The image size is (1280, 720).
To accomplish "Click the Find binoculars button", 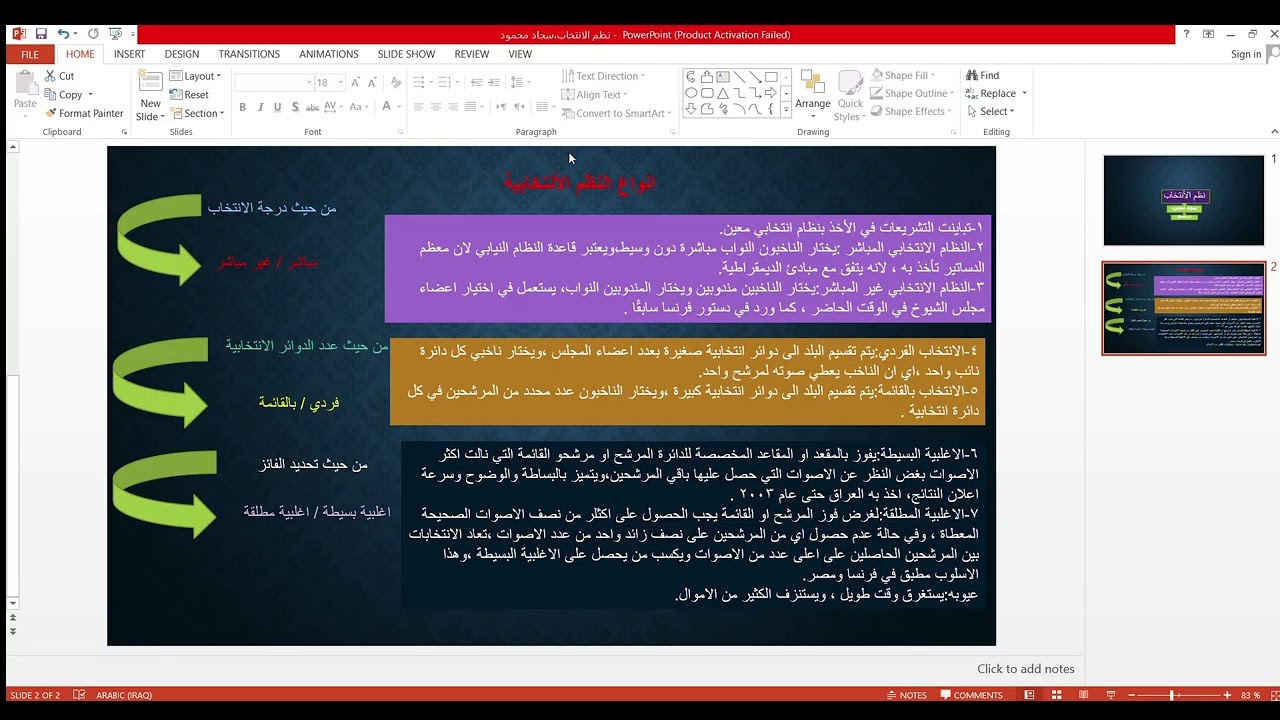I will pos(983,76).
